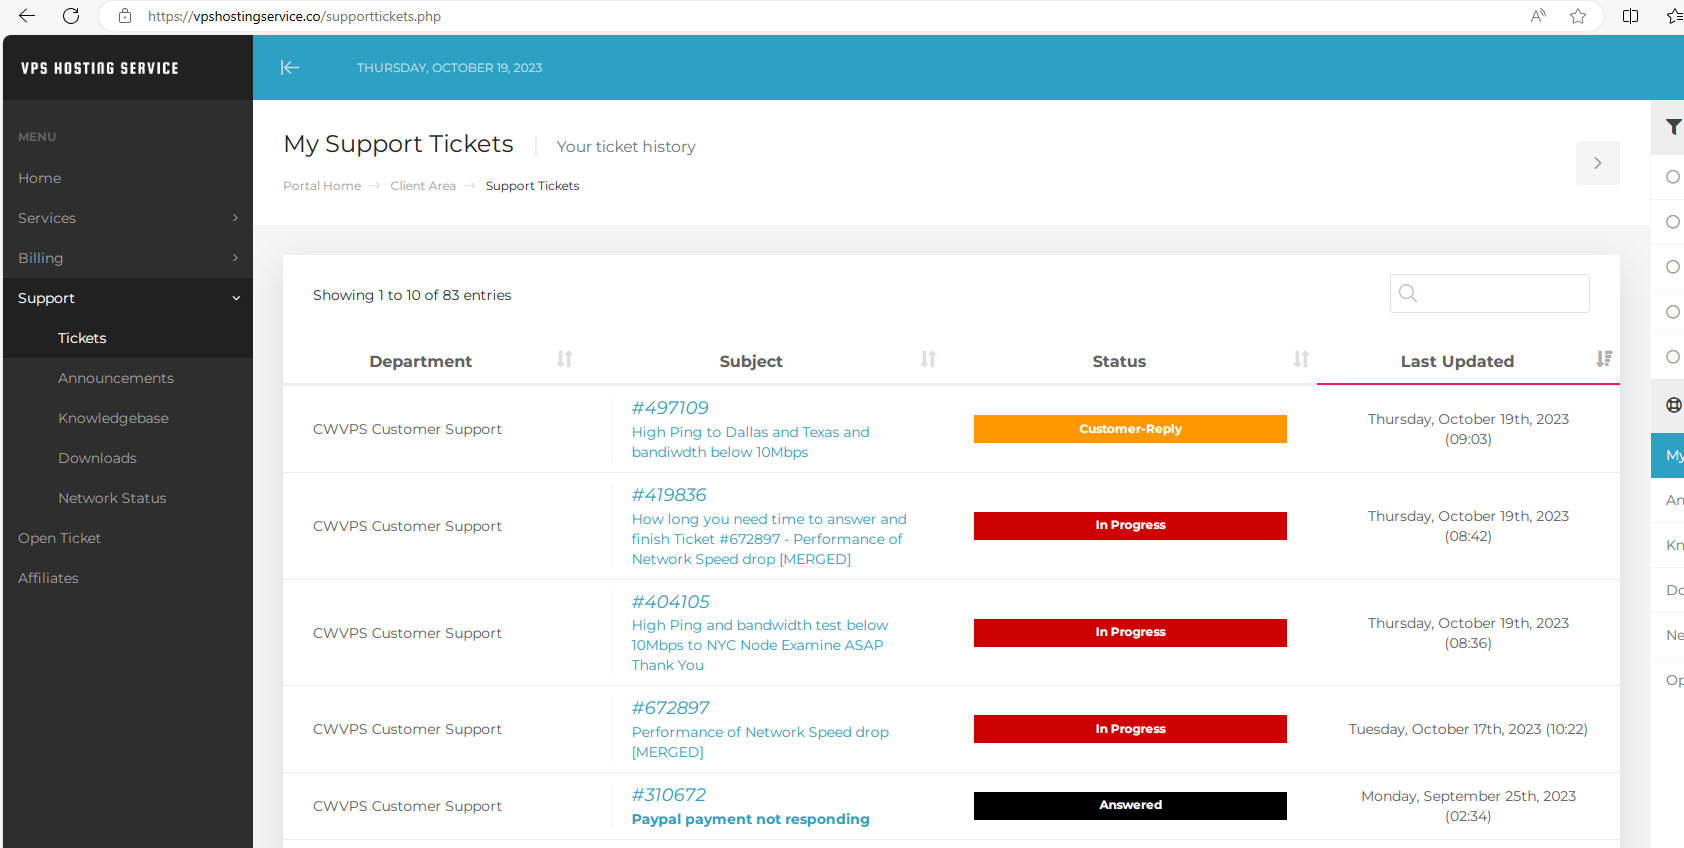The image size is (1684, 848).
Task: Open Announcements in the sidebar
Action: pyautogui.click(x=116, y=378)
